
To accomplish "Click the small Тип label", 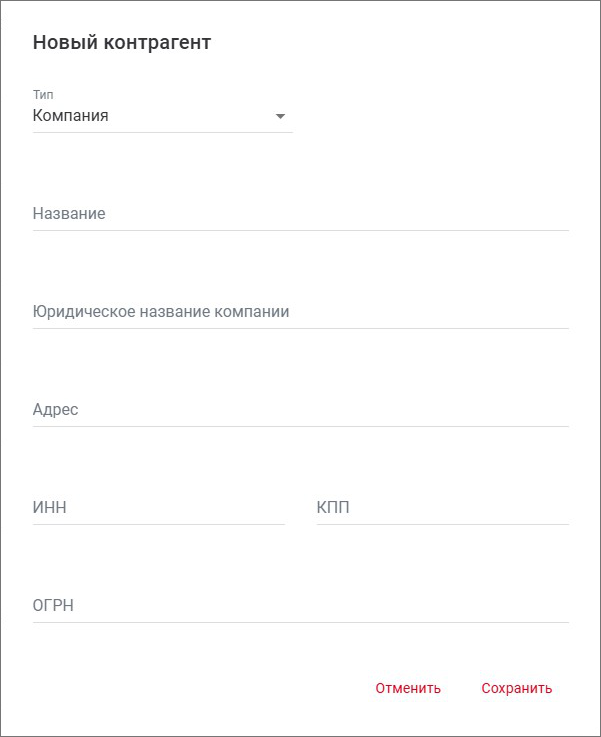I will tap(43, 95).
